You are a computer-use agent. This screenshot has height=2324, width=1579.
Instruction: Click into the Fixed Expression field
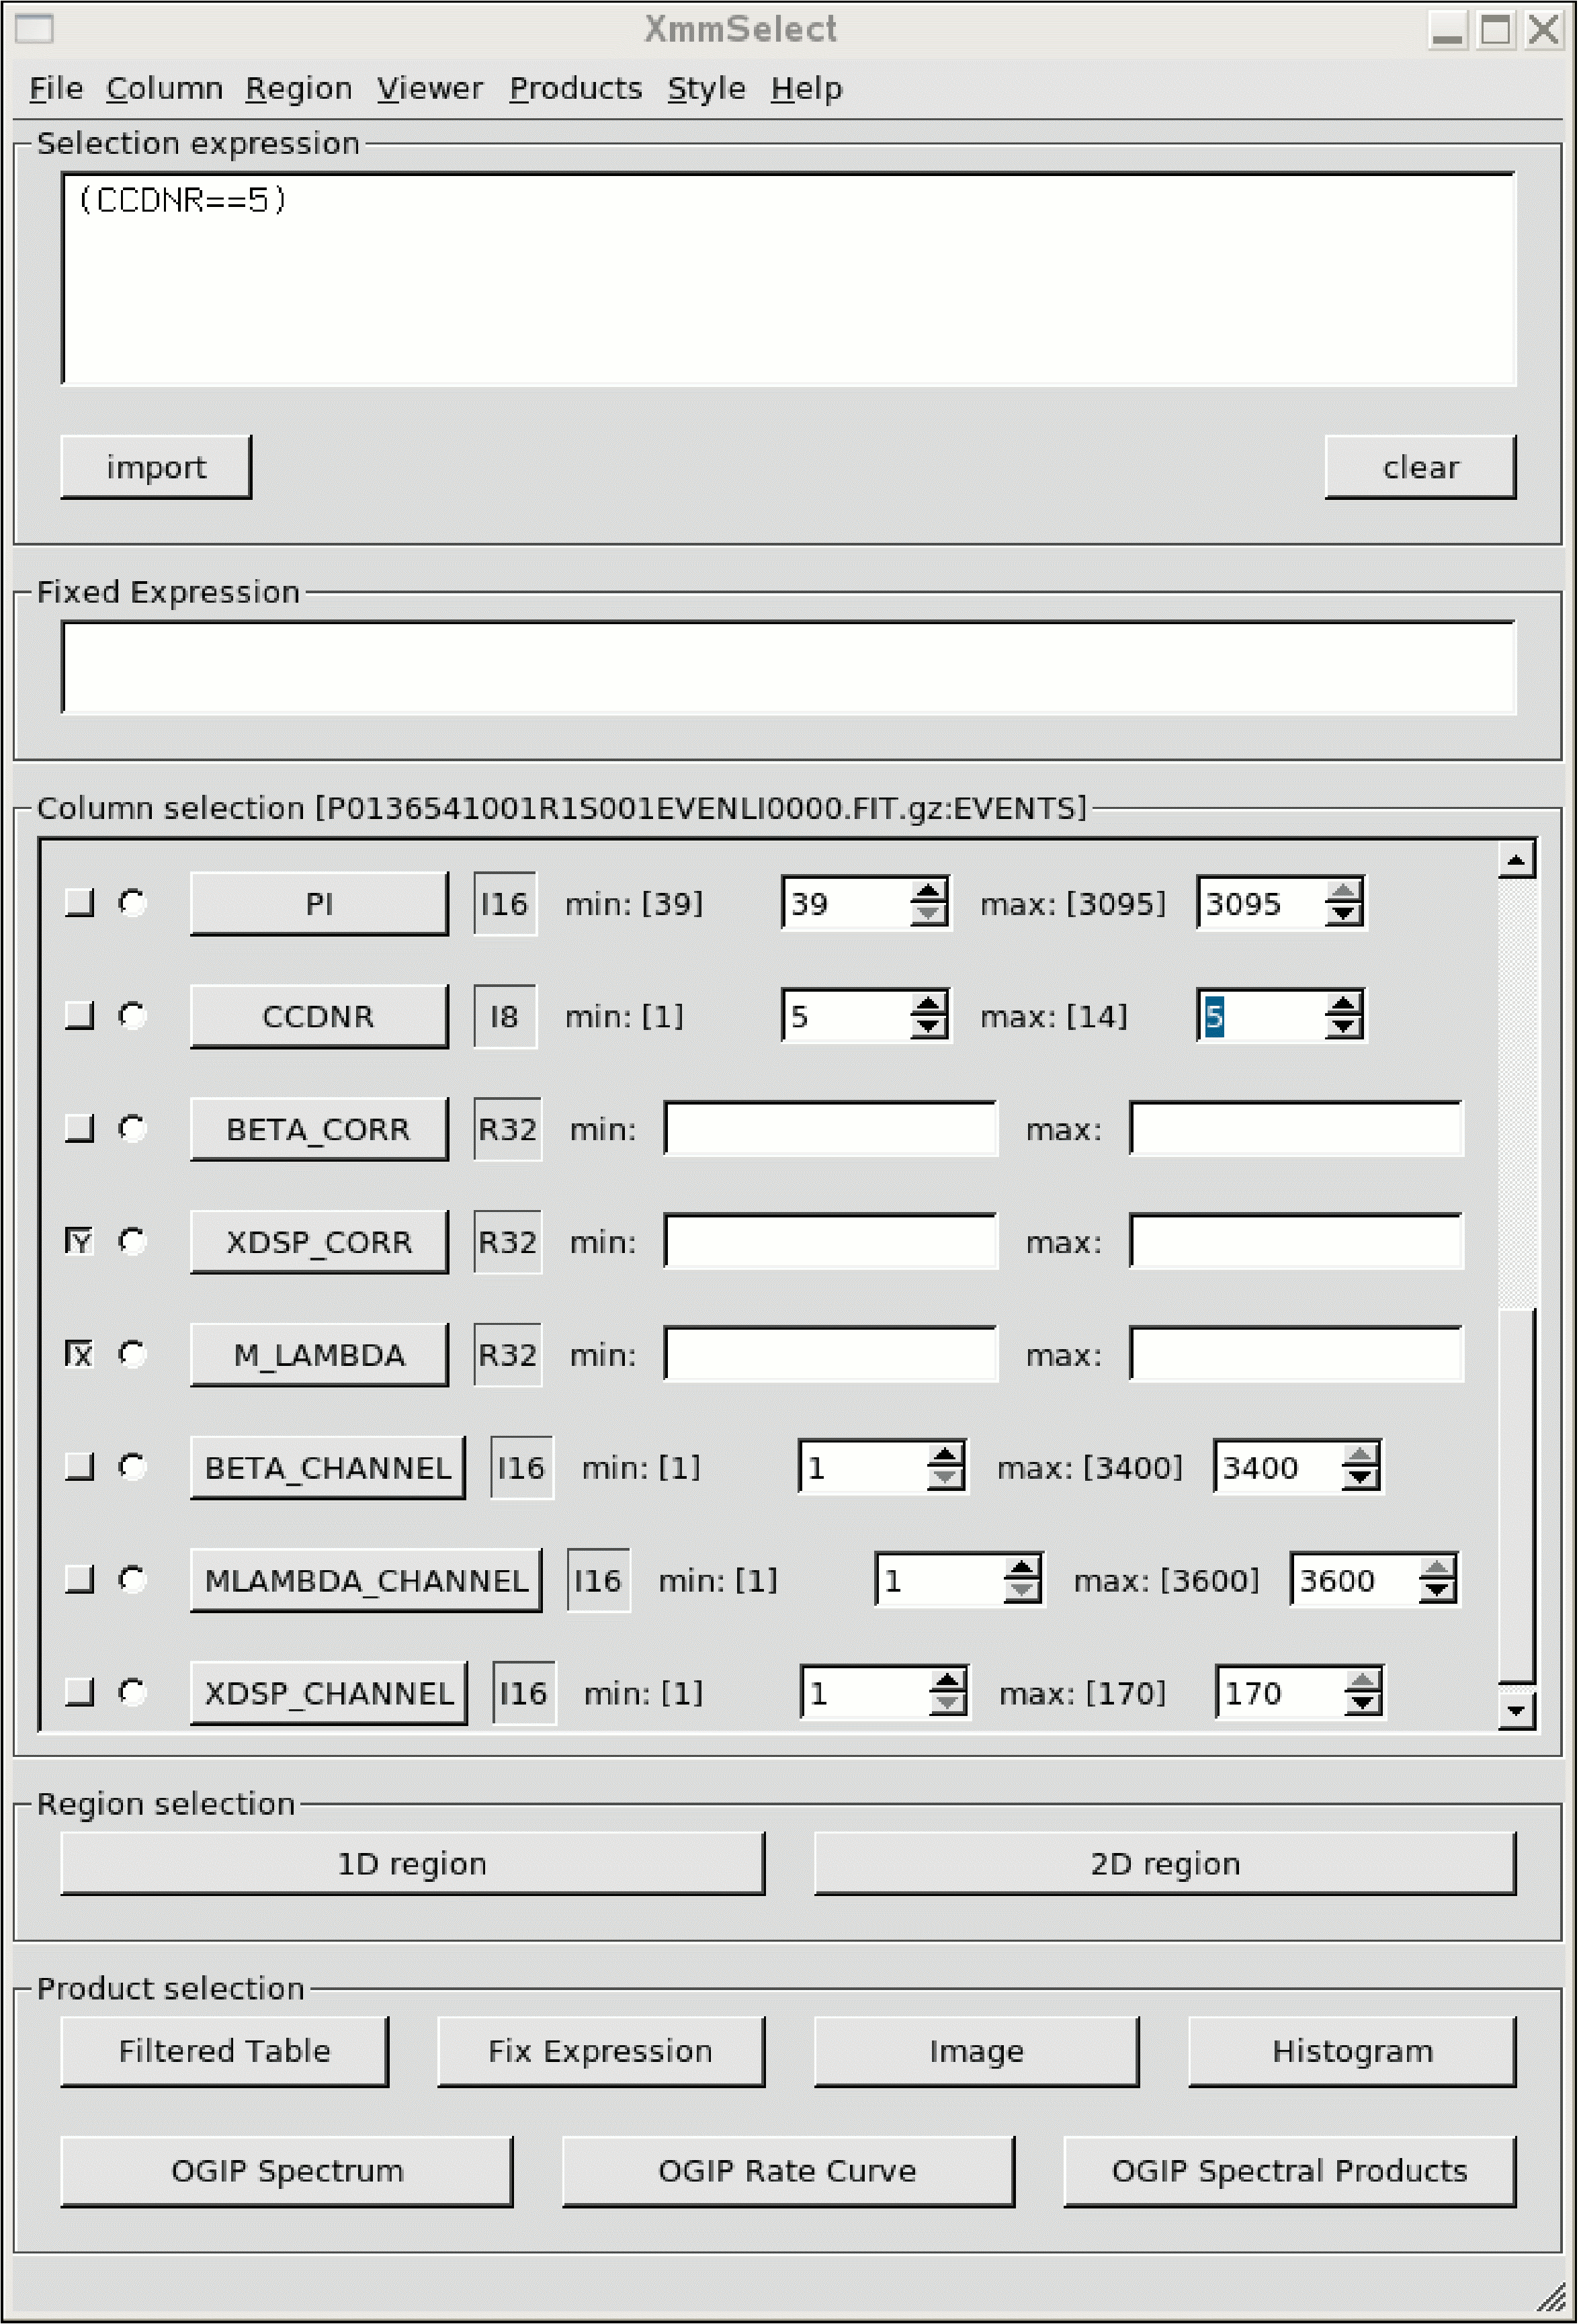pos(788,667)
